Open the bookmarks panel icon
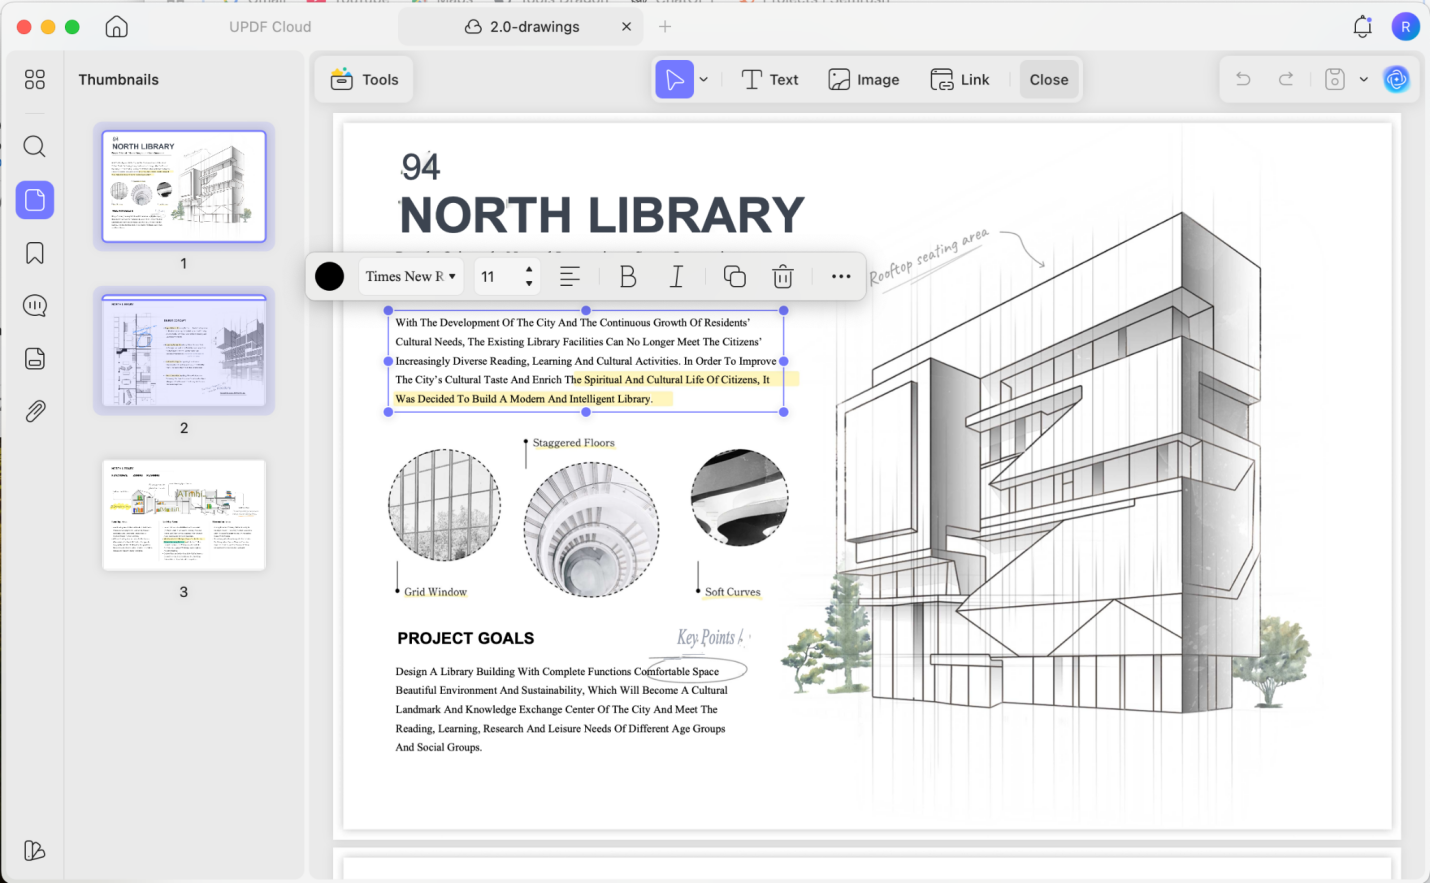 tap(34, 253)
